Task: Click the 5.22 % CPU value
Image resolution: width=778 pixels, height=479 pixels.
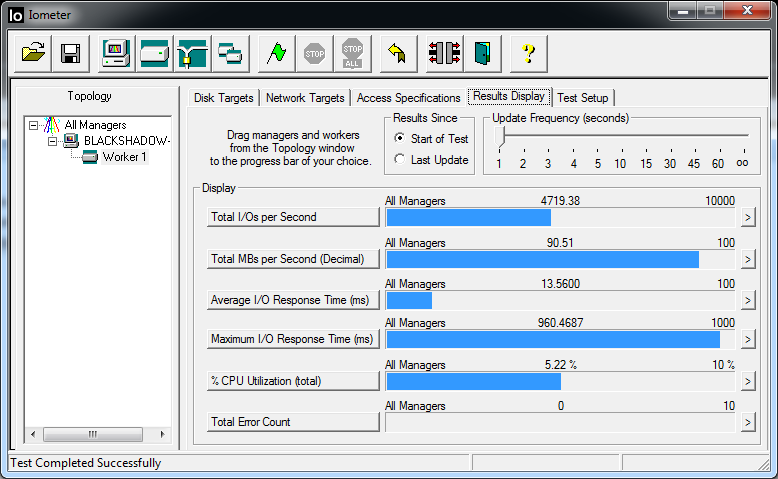Action: tap(561, 365)
